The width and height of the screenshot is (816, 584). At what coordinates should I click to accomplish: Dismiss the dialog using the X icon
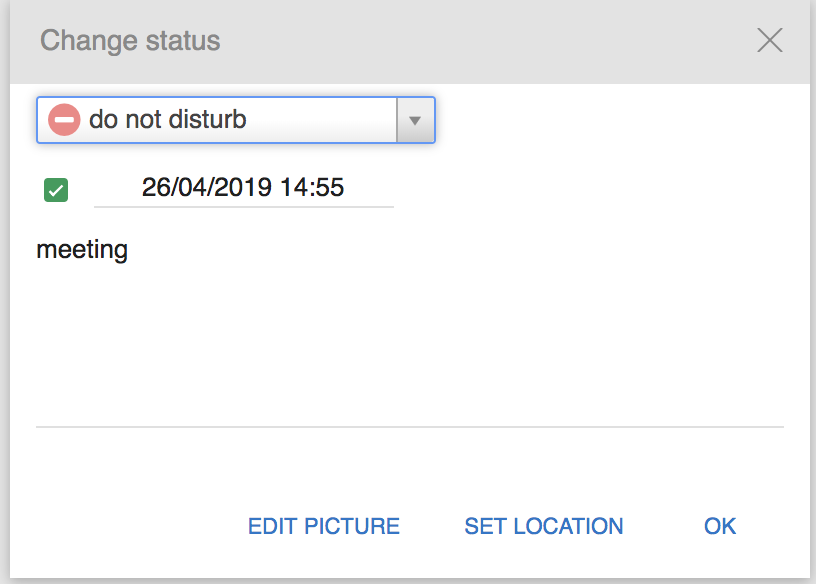coord(770,41)
